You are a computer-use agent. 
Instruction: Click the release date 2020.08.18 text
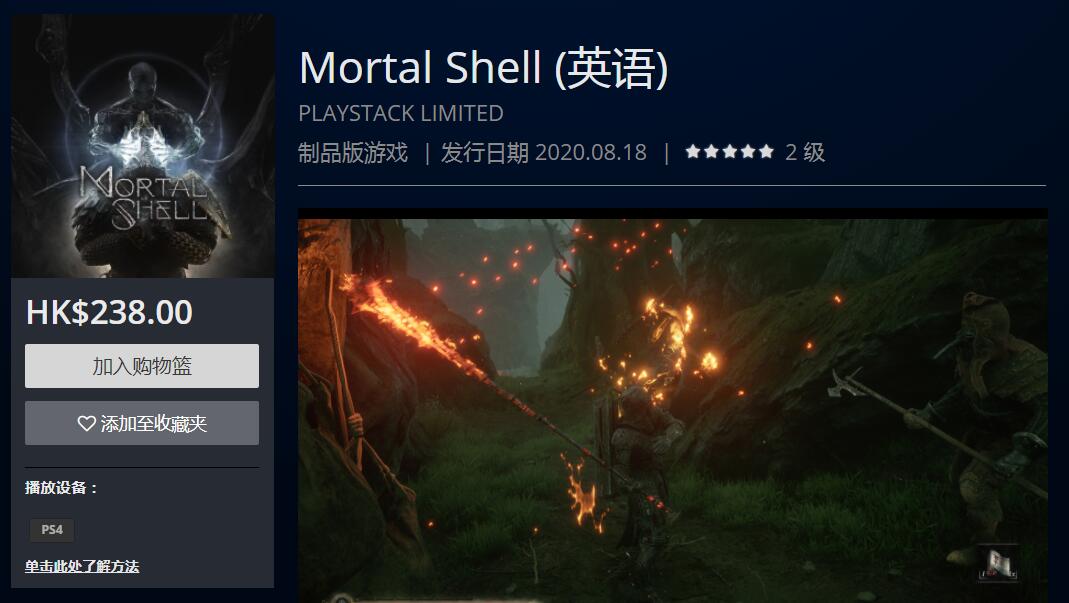(591, 152)
